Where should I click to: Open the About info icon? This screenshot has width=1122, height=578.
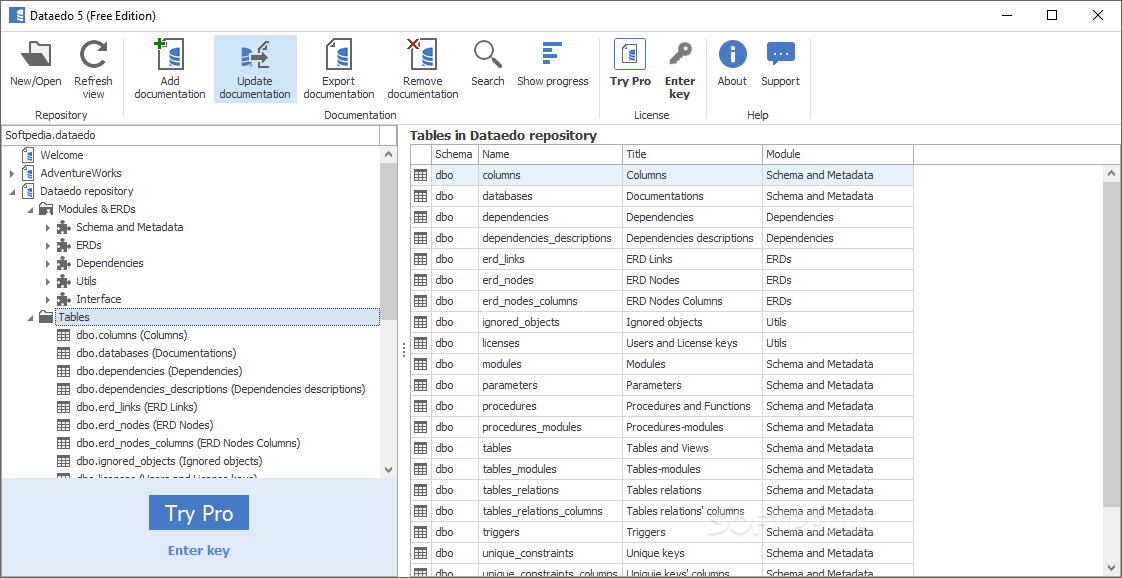[732, 54]
